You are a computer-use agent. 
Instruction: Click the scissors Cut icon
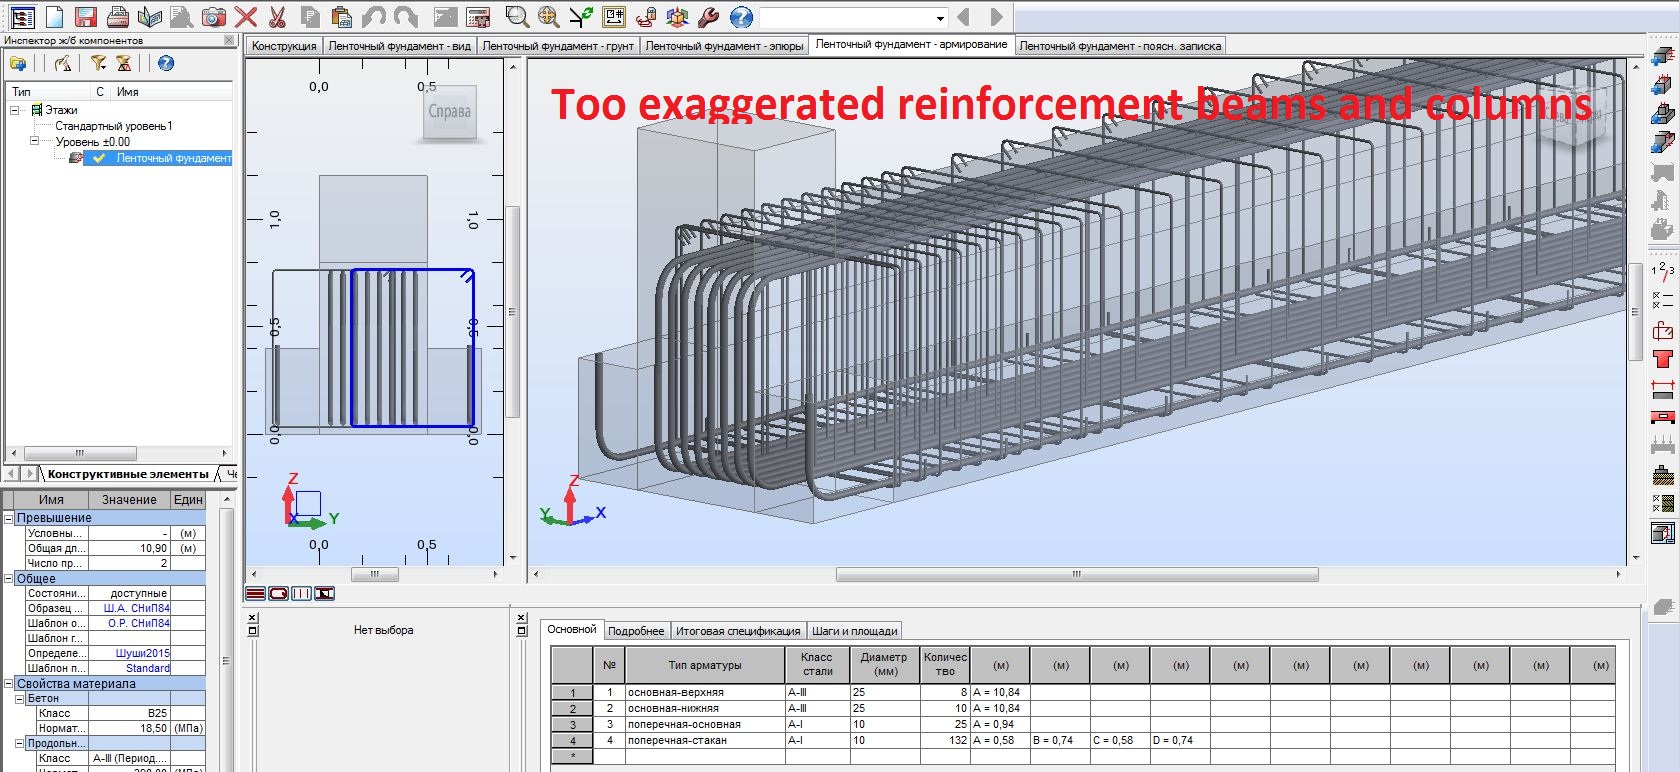[x=278, y=17]
